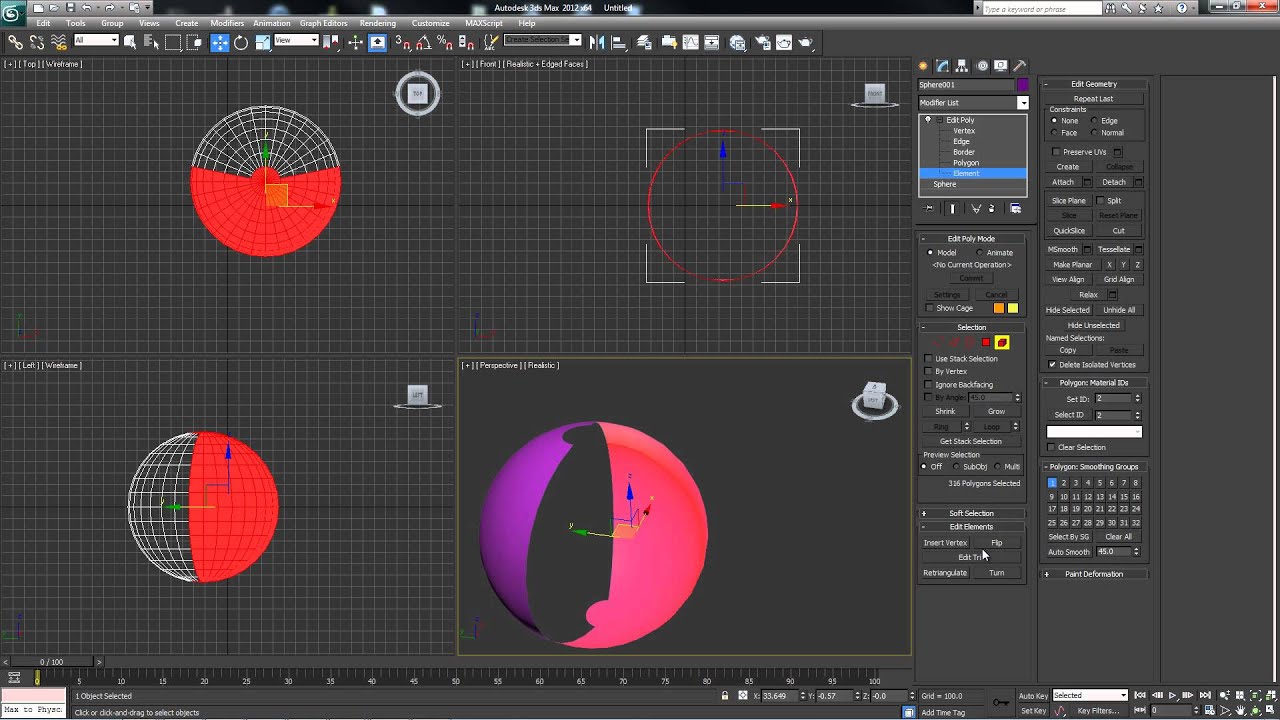Viewport: 1280px width, 720px height.
Task: Enable Preserve UVs checkbox
Action: [1056, 152]
